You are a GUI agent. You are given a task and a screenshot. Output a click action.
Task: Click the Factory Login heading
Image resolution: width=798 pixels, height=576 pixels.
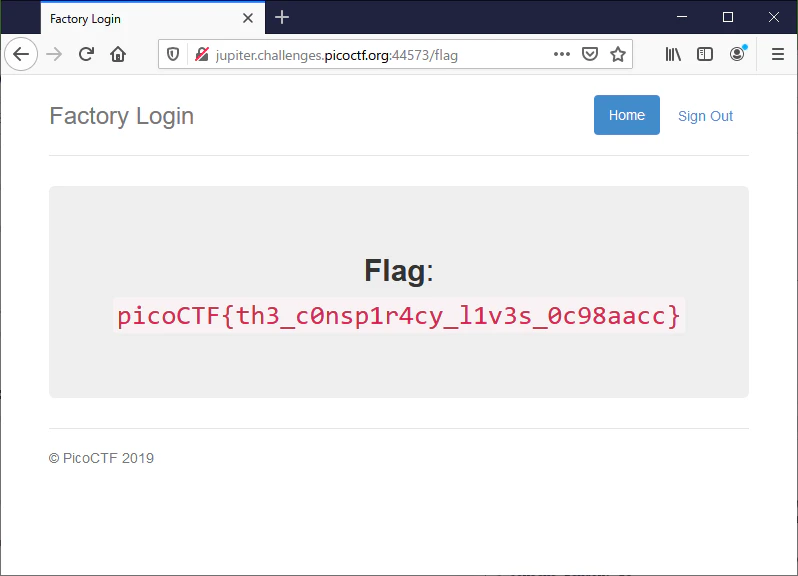point(122,116)
